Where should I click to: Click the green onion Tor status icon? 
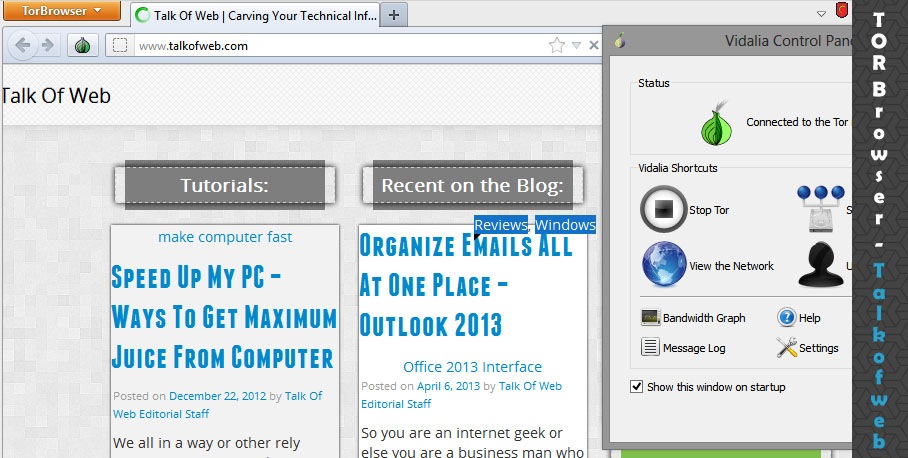717,123
